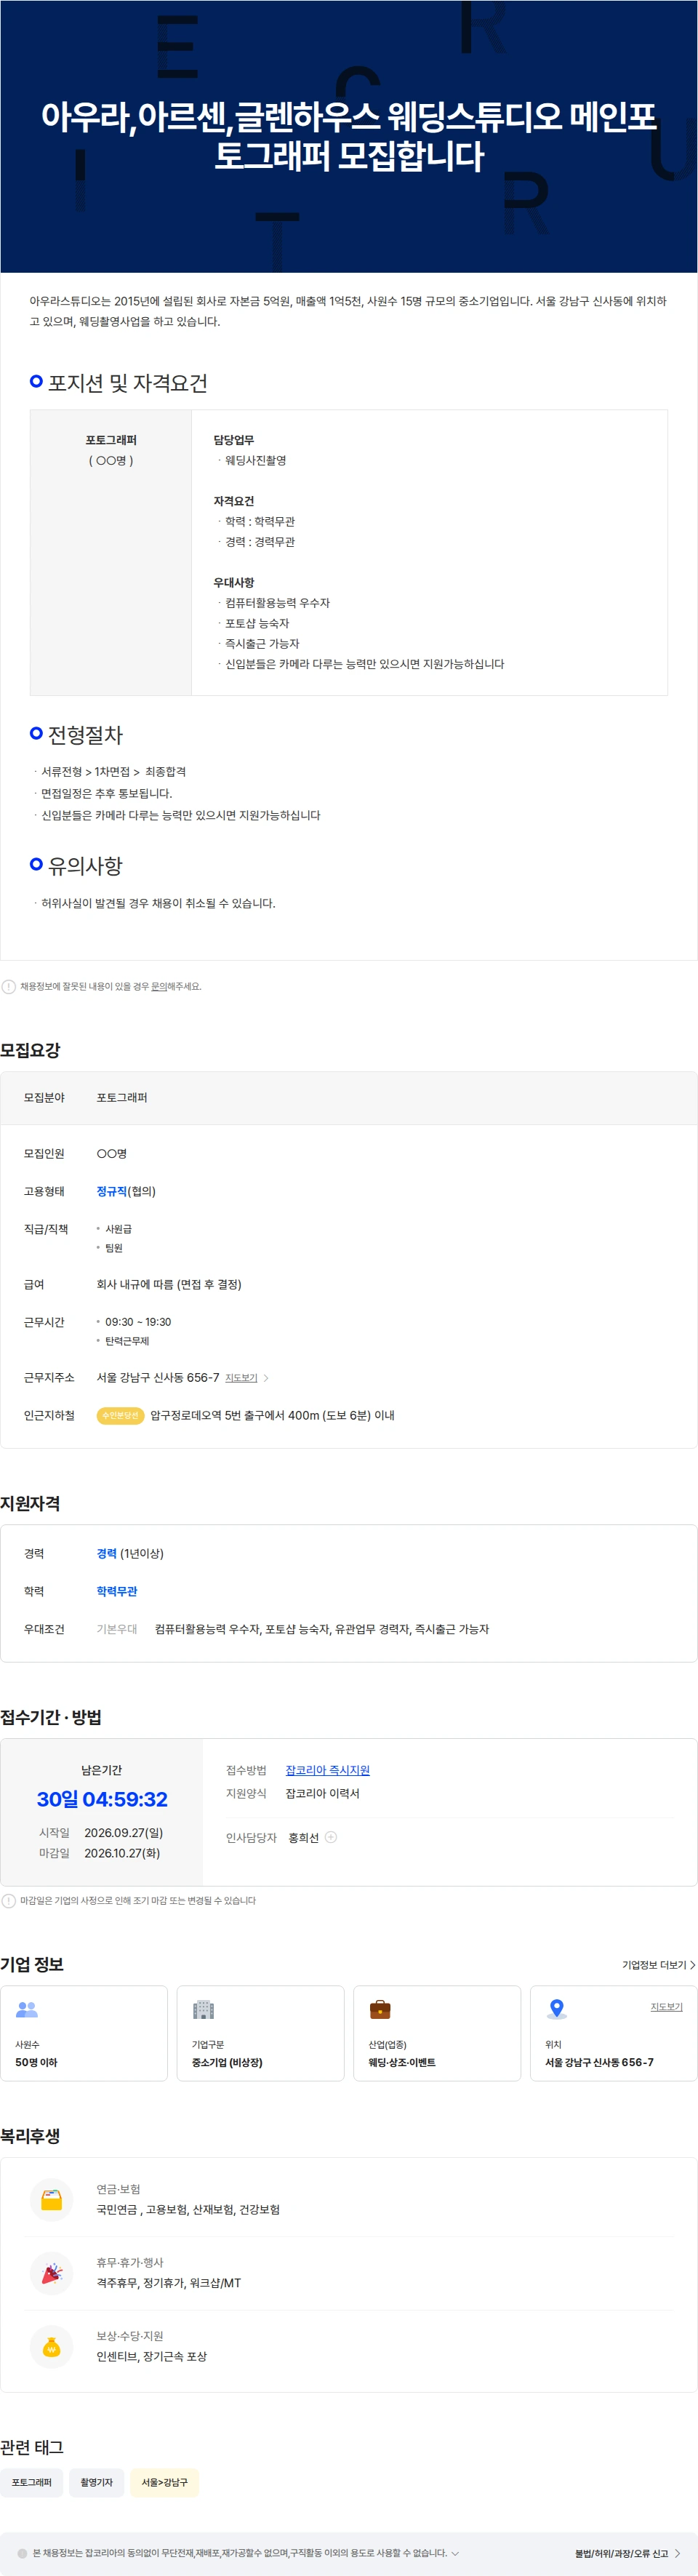
Task: Click the 학력무관 education text
Action: (117, 1591)
